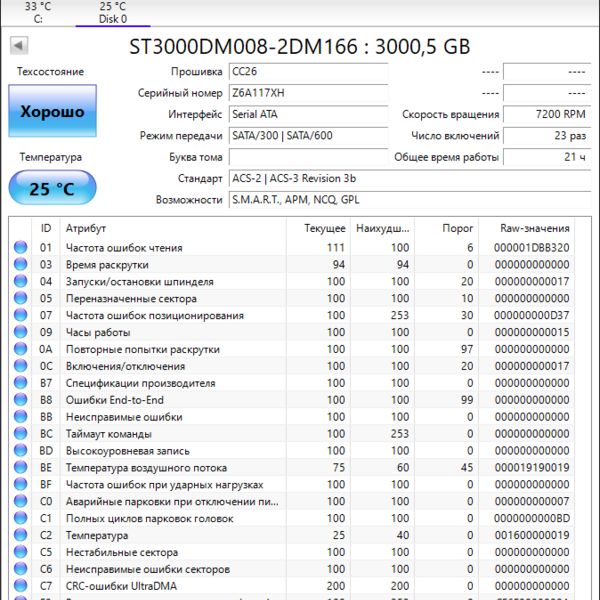Select the Ошибки End-to-End attribute text

tap(115, 400)
